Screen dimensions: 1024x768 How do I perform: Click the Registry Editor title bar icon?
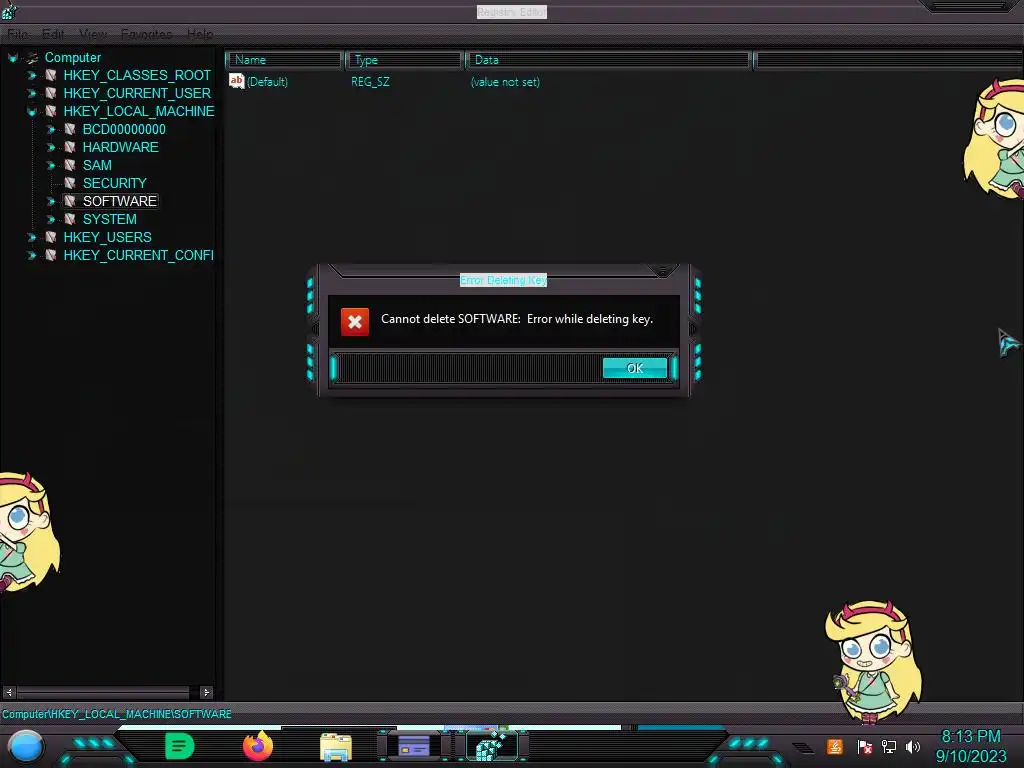pos(9,10)
